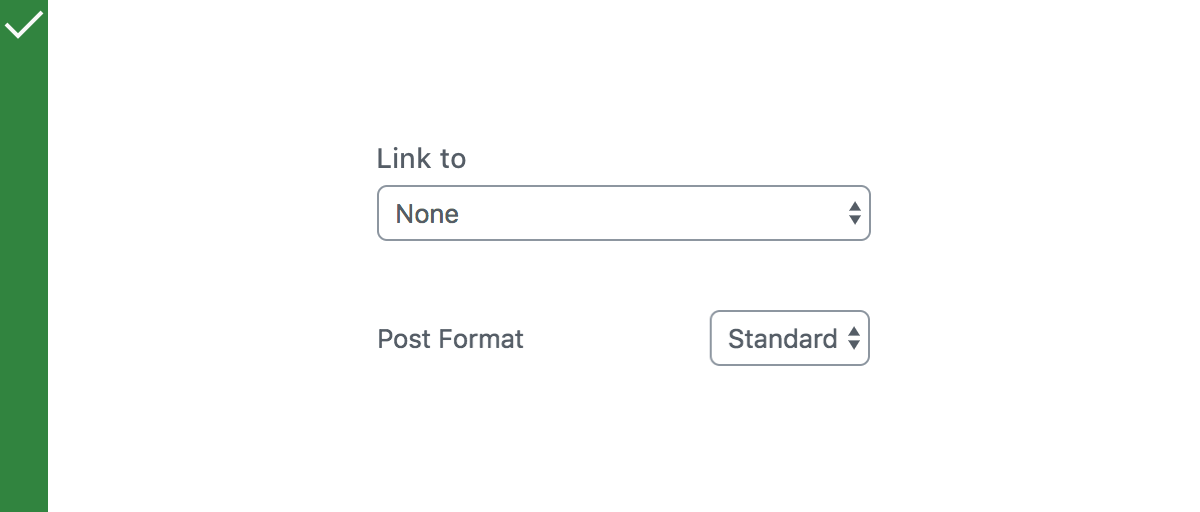Image resolution: width=1200 pixels, height=512 pixels.
Task: Click the Standard value in Post Format
Action: click(x=782, y=339)
